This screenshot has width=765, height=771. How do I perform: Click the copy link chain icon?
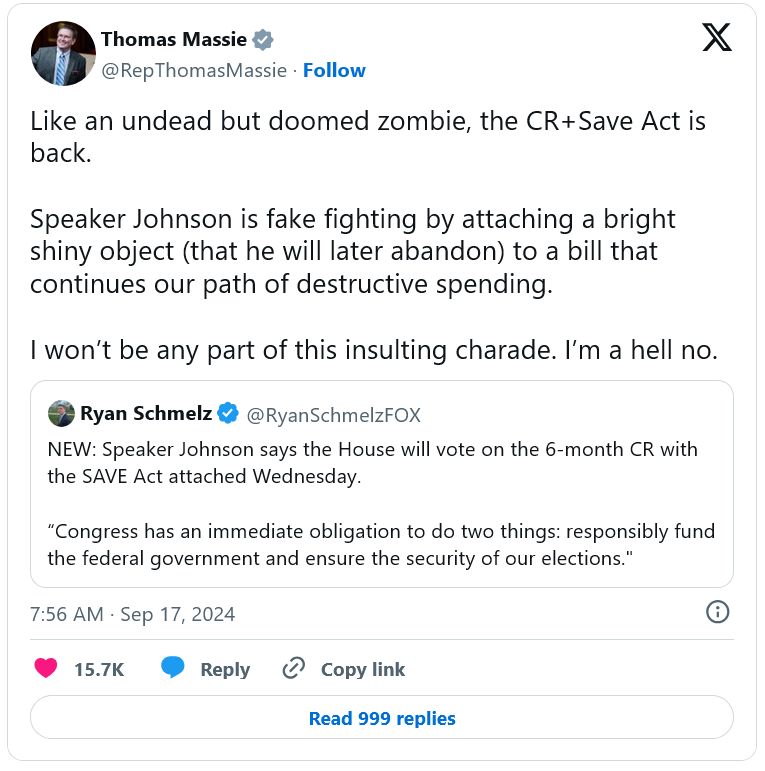(x=294, y=669)
